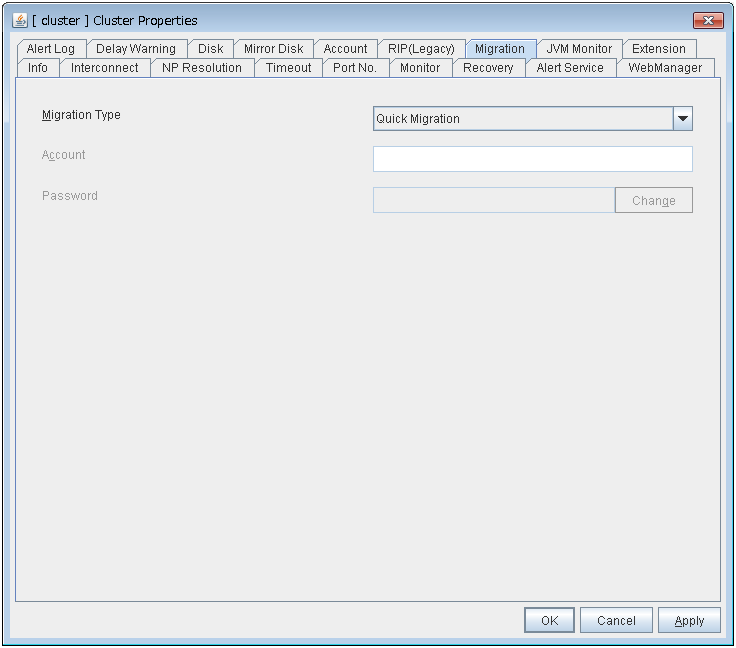Open the Delay Warning tab
This screenshot has height=648, width=736.
click(x=136, y=49)
